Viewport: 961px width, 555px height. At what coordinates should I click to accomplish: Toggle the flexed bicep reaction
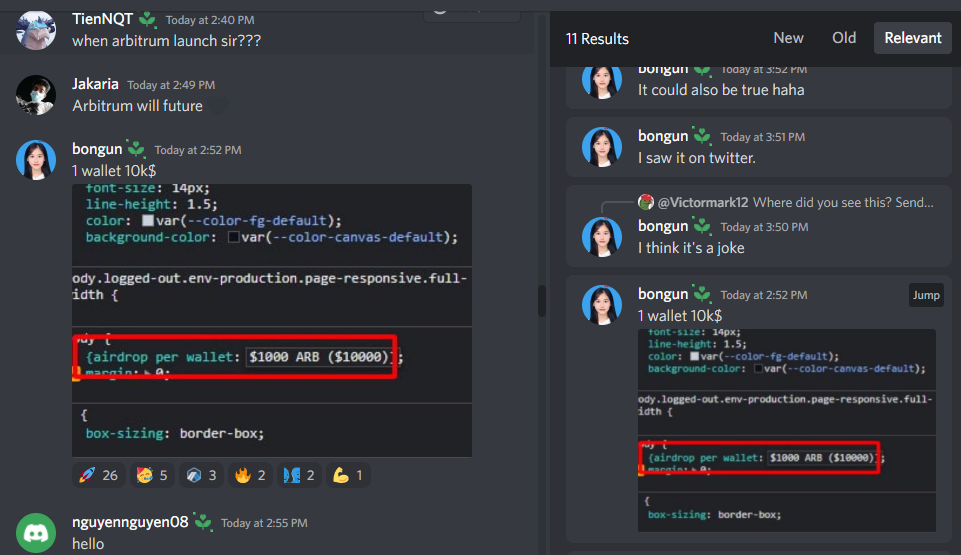click(x=348, y=475)
